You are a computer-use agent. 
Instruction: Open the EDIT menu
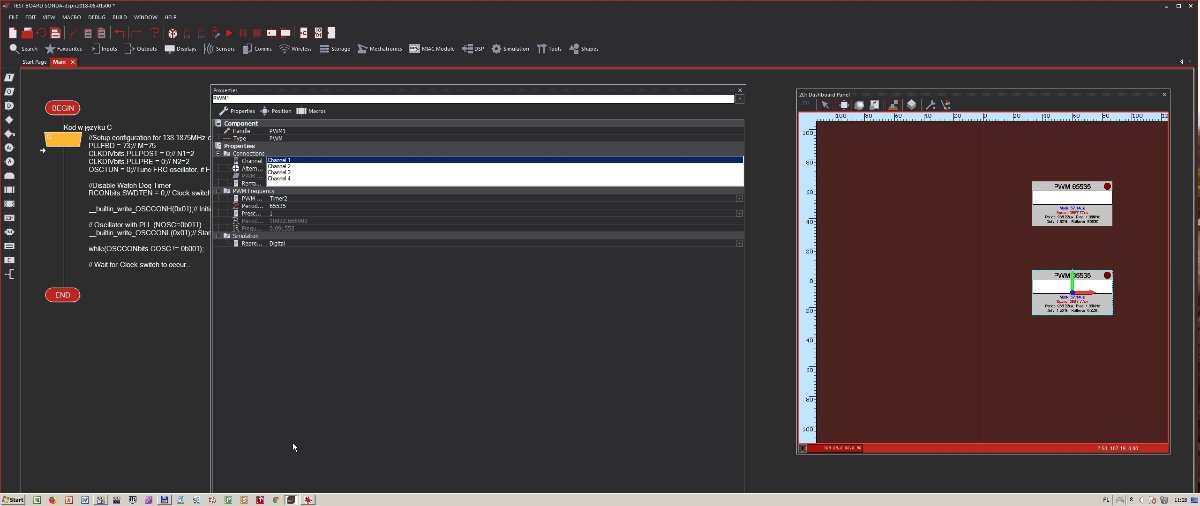(31, 18)
